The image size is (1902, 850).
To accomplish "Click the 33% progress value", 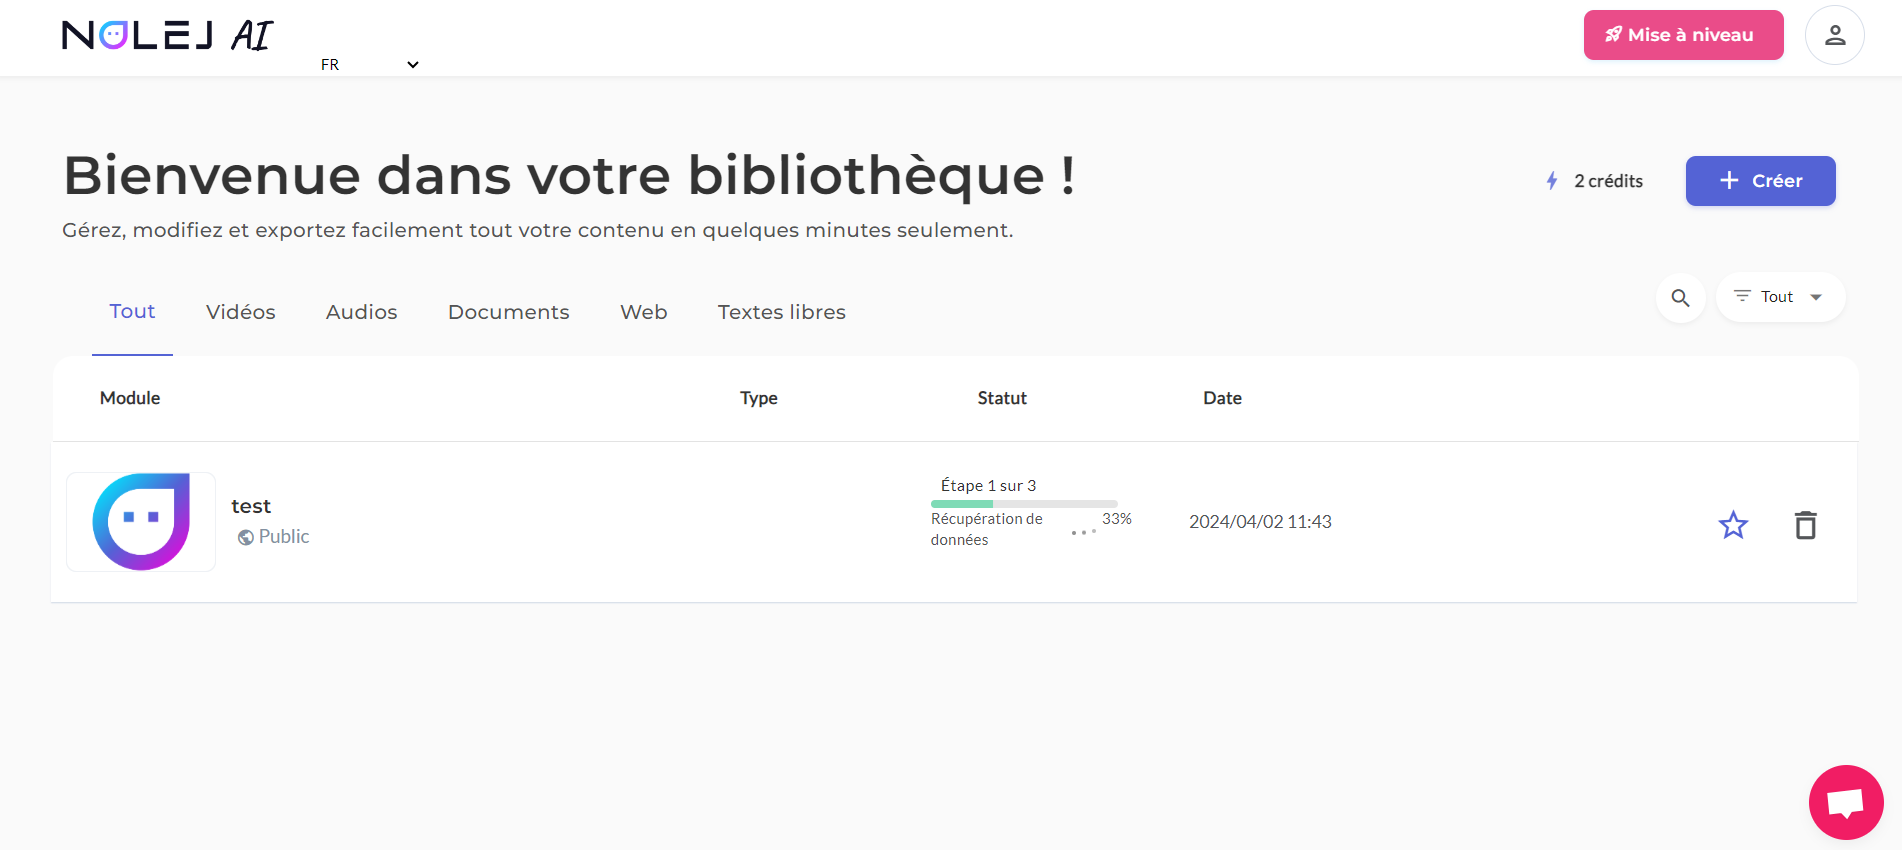I will pos(1117,519).
